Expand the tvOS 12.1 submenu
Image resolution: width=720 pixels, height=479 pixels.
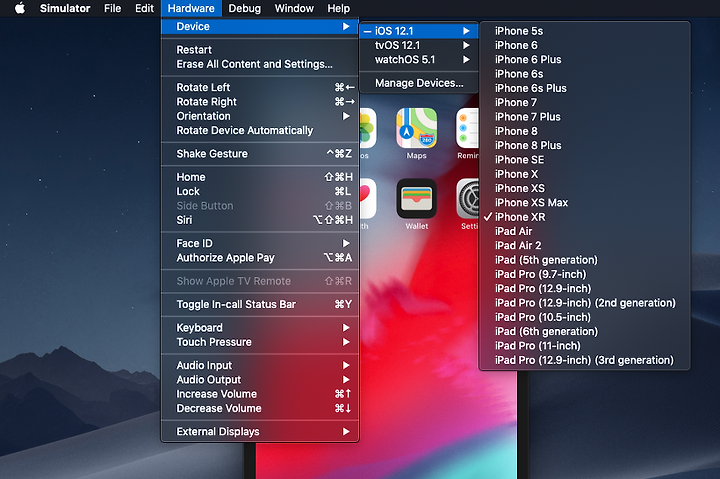click(419, 45)
